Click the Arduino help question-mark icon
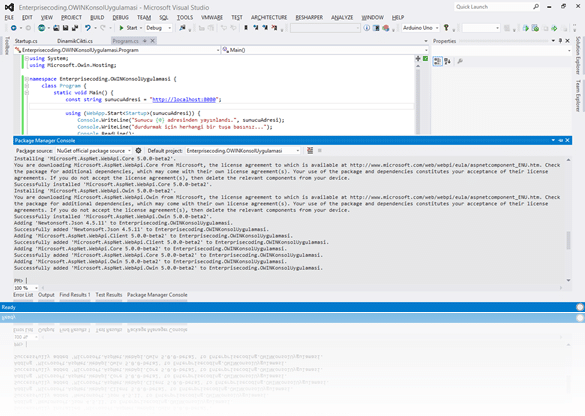The image size is (585, 416). 446,28
